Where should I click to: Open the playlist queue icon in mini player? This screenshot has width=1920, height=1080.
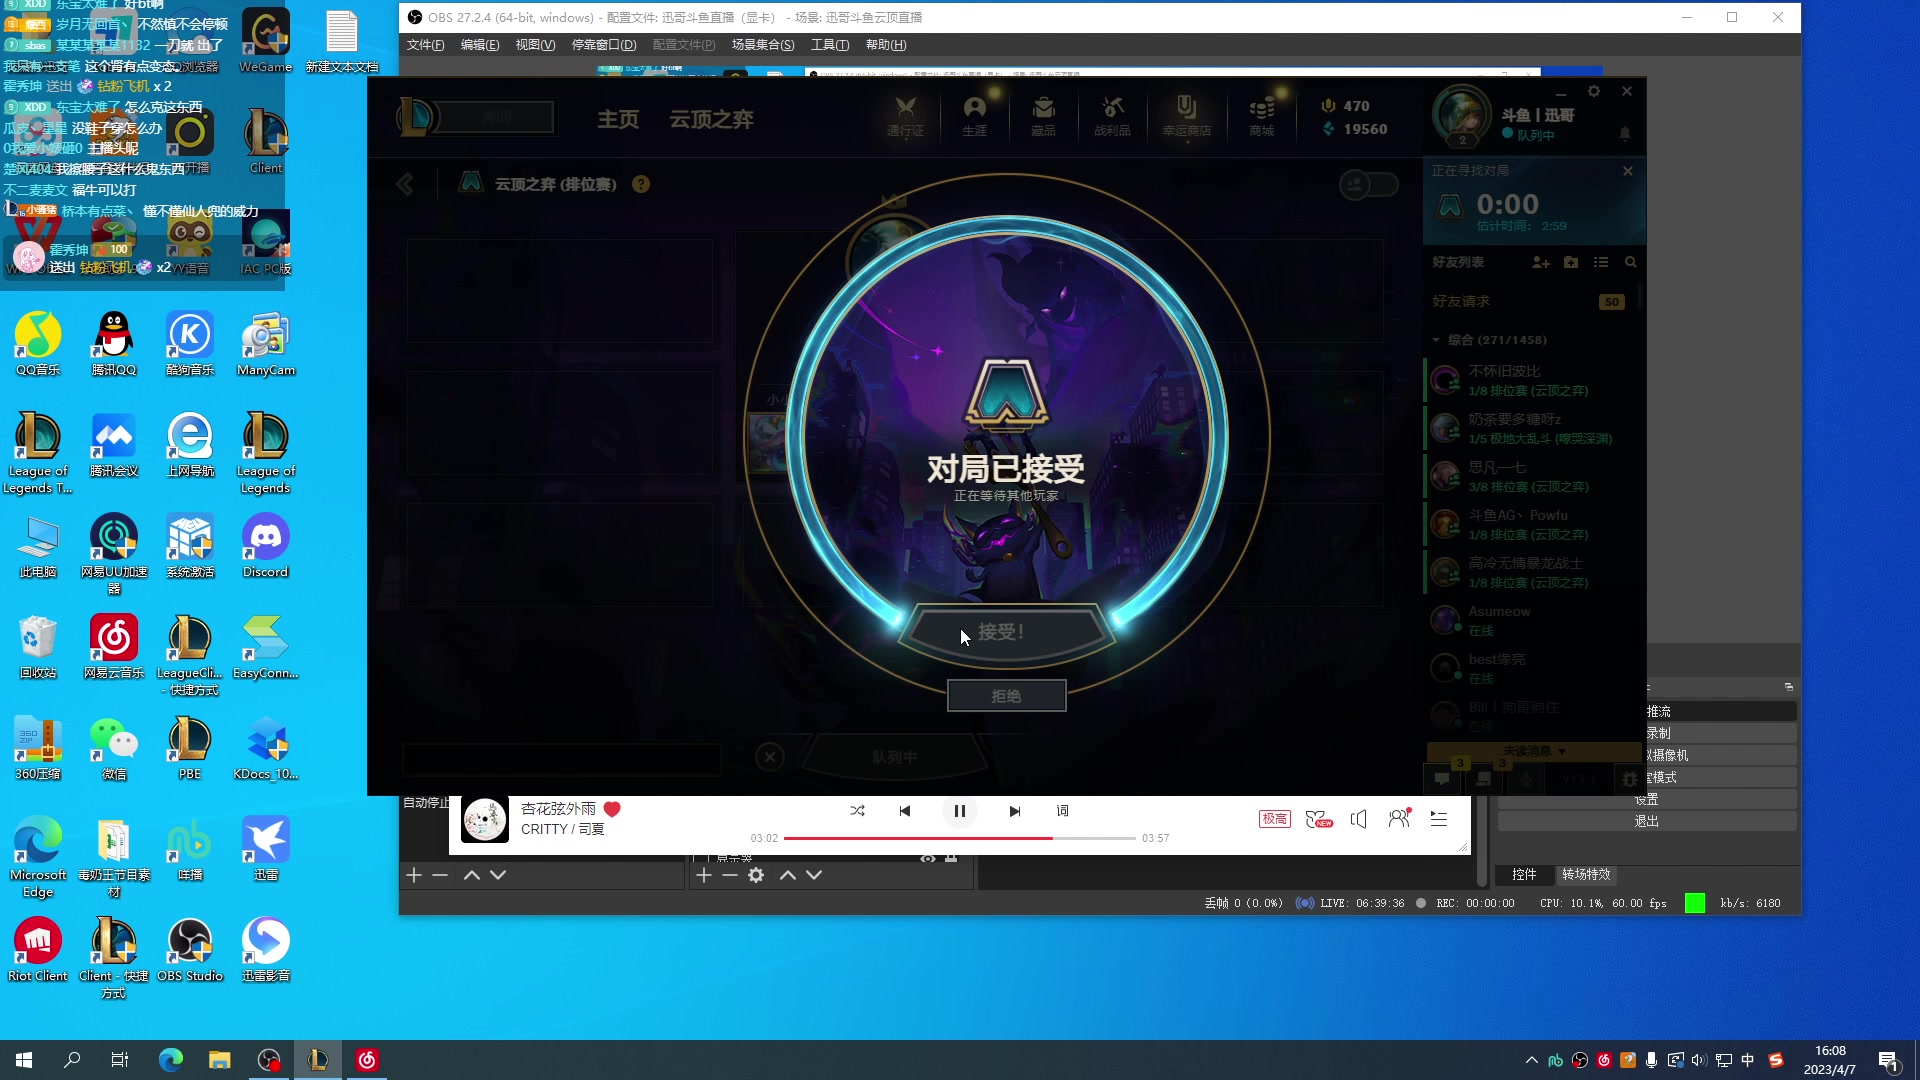(x=1439, y=819)
